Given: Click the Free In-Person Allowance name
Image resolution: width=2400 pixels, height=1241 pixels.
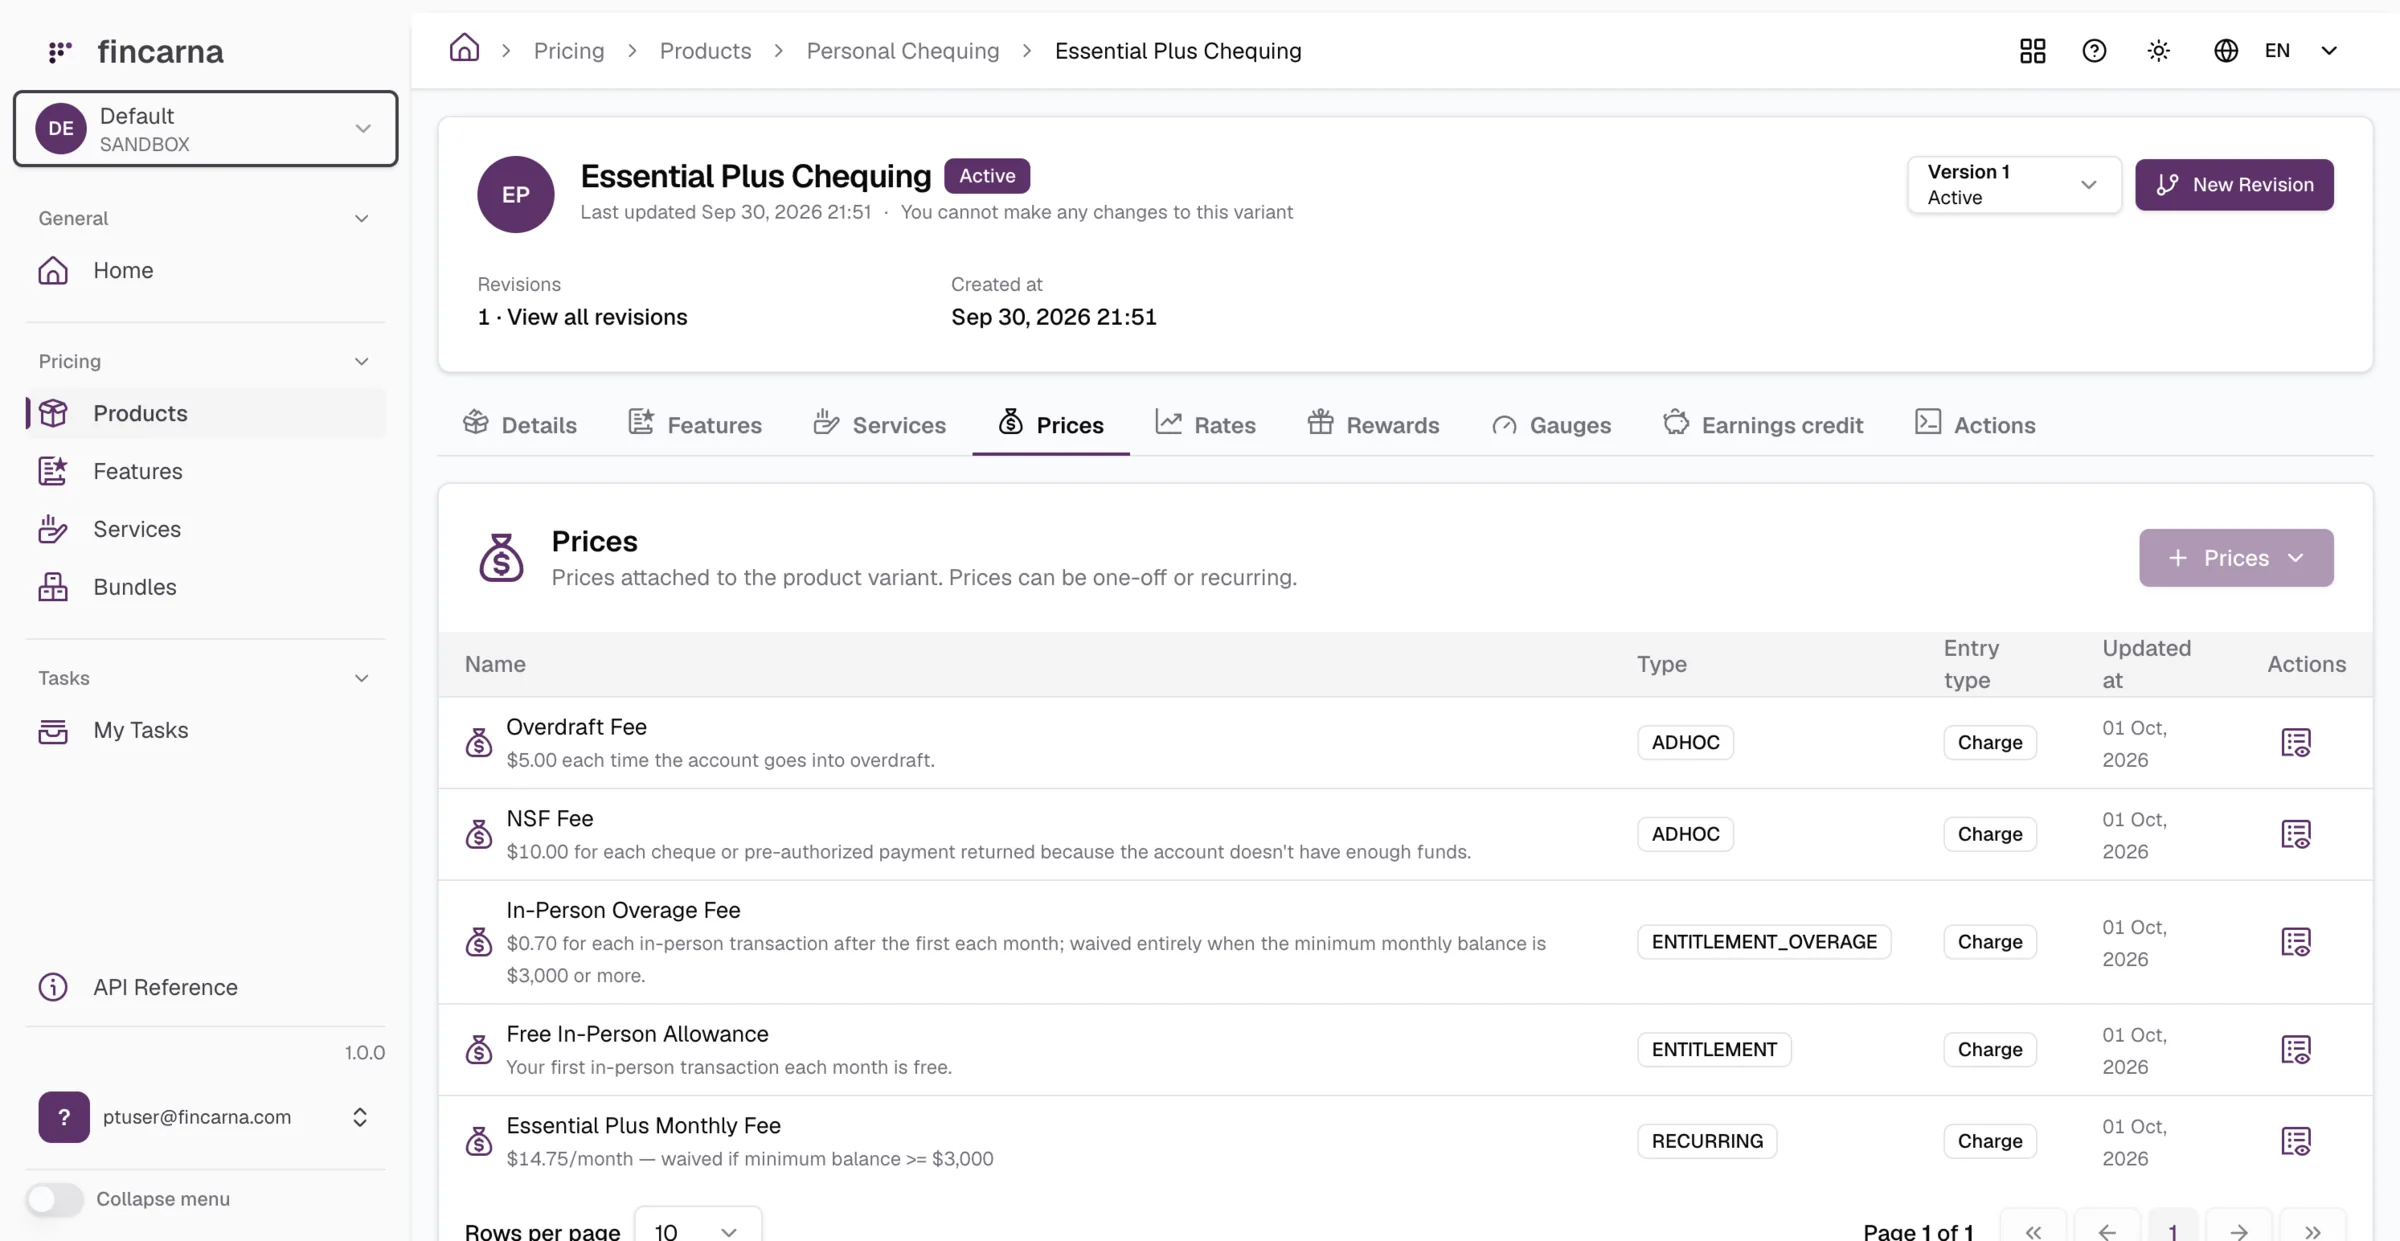Looking at the screenshot, I should [637, 1034].
